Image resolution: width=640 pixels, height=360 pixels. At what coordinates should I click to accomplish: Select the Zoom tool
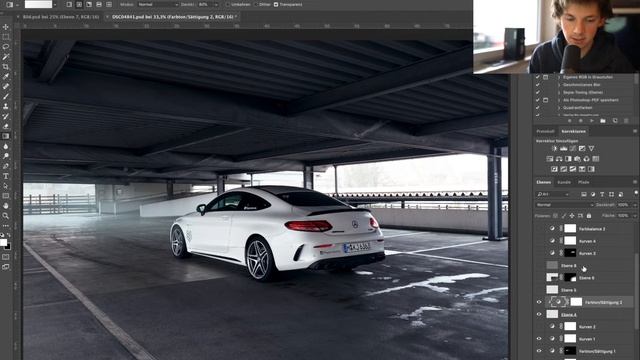[6, 216]
